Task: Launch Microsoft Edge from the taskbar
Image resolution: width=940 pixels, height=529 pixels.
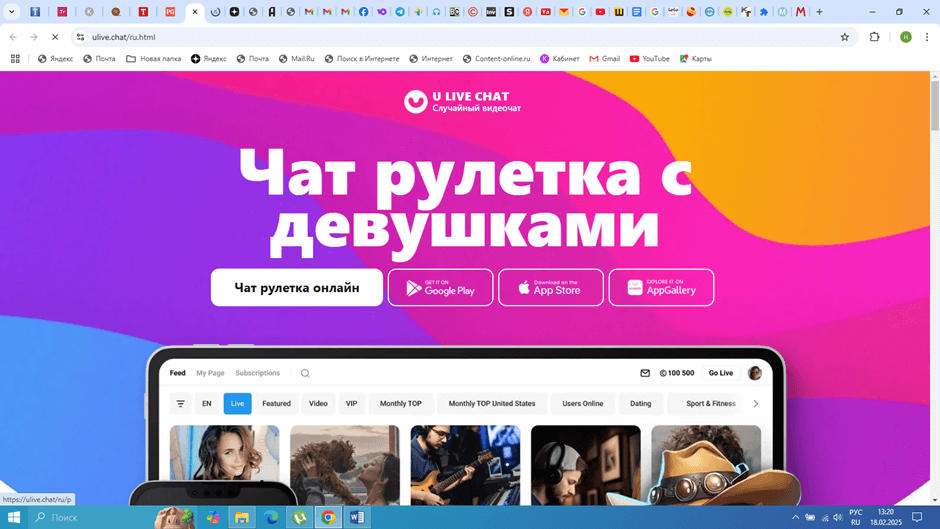Action: pyautogui.click(x=271, y=518)
